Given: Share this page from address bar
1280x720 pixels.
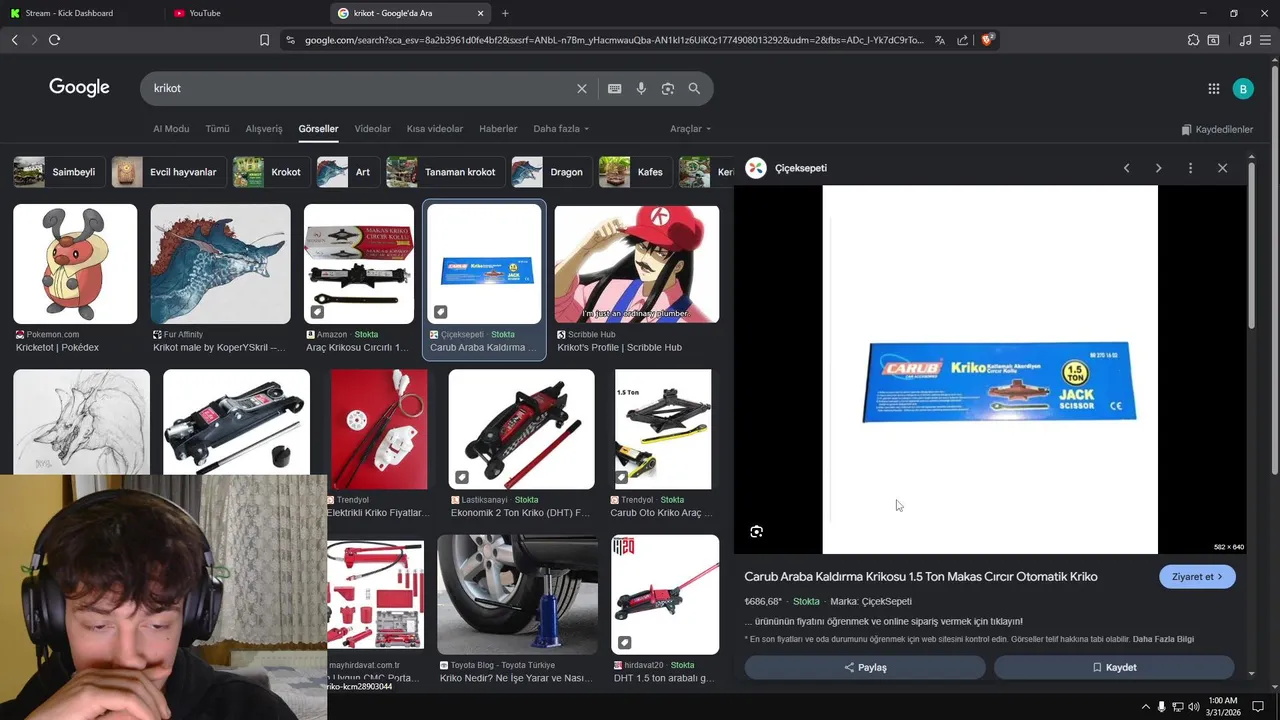Looking at the screenshot, I should tap(962, 40).
